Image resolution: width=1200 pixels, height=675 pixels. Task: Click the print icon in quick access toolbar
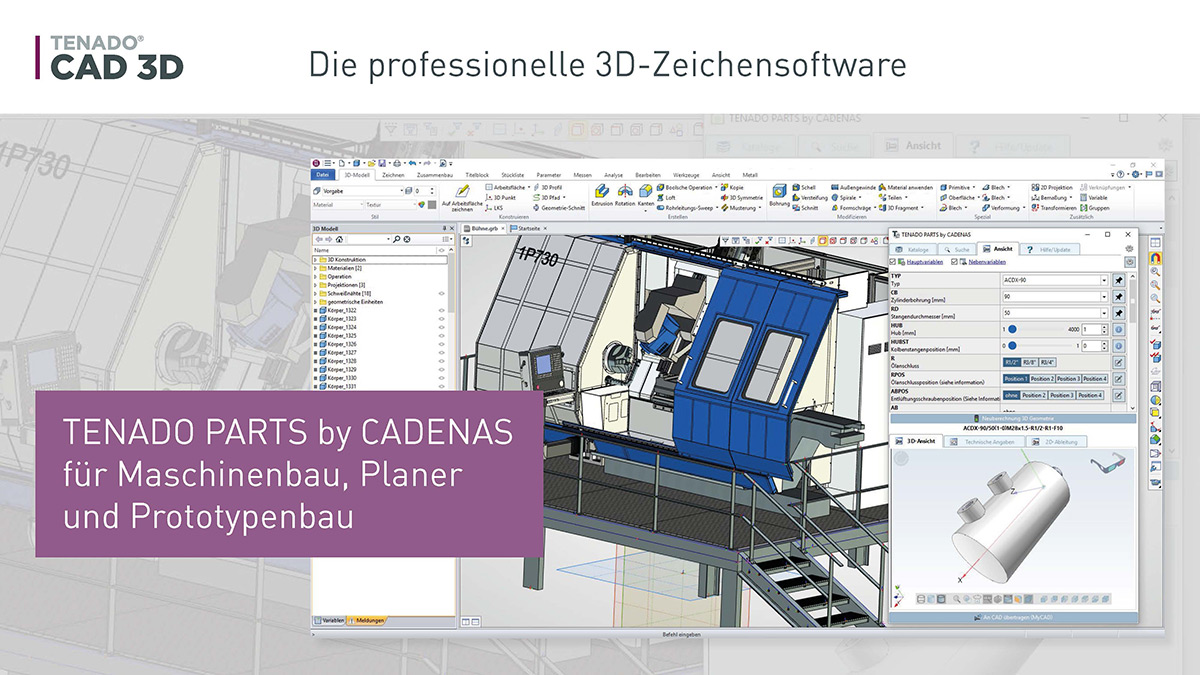397,163
